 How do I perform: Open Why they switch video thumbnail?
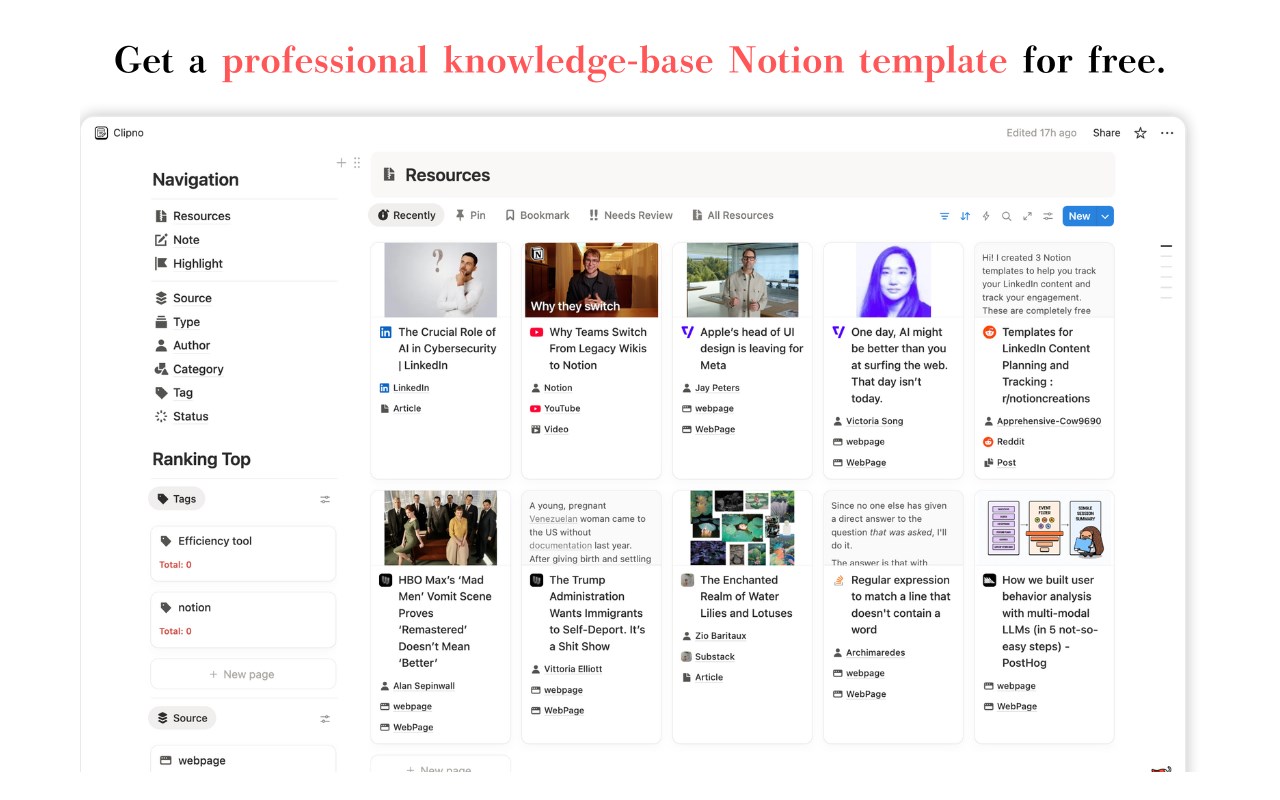[591, 280]
